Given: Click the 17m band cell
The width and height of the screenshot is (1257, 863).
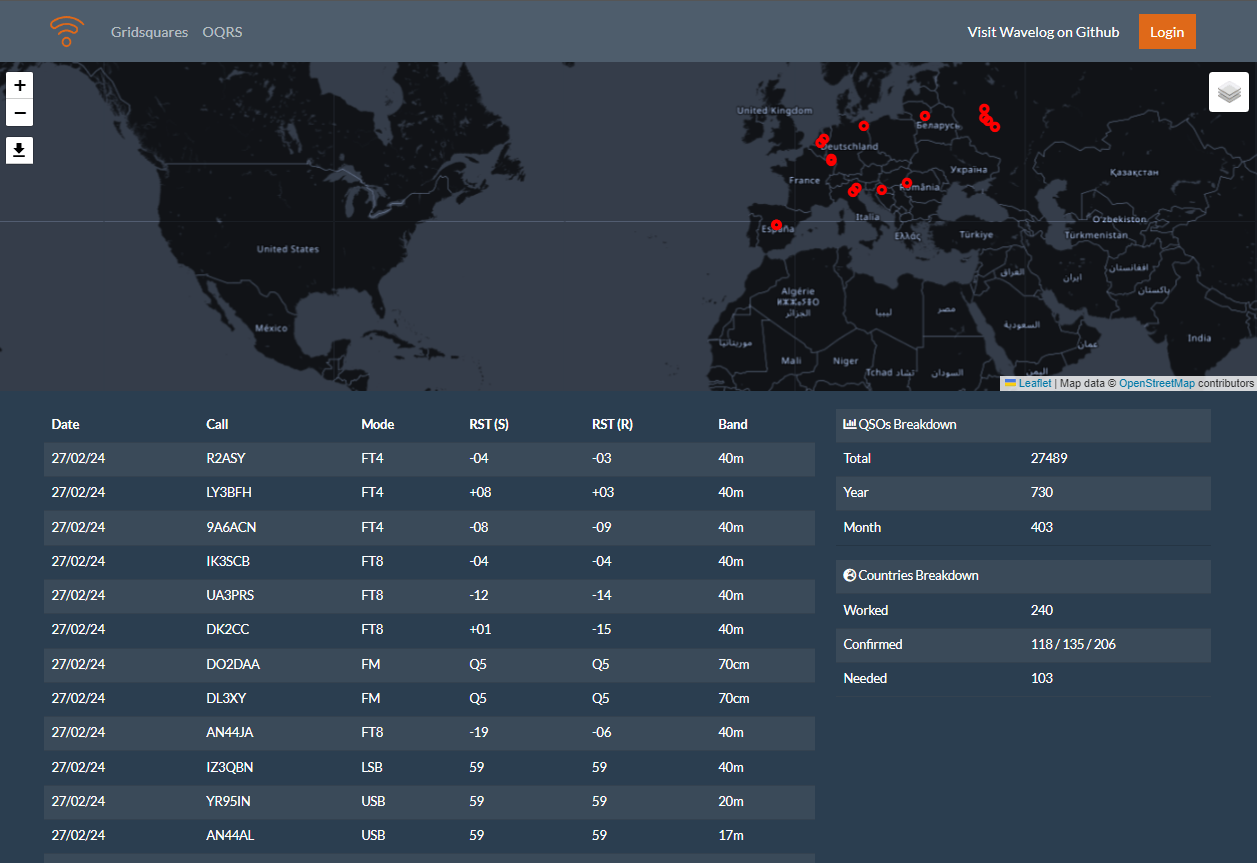Looking at the screenshot, I should tap(731, 835).
